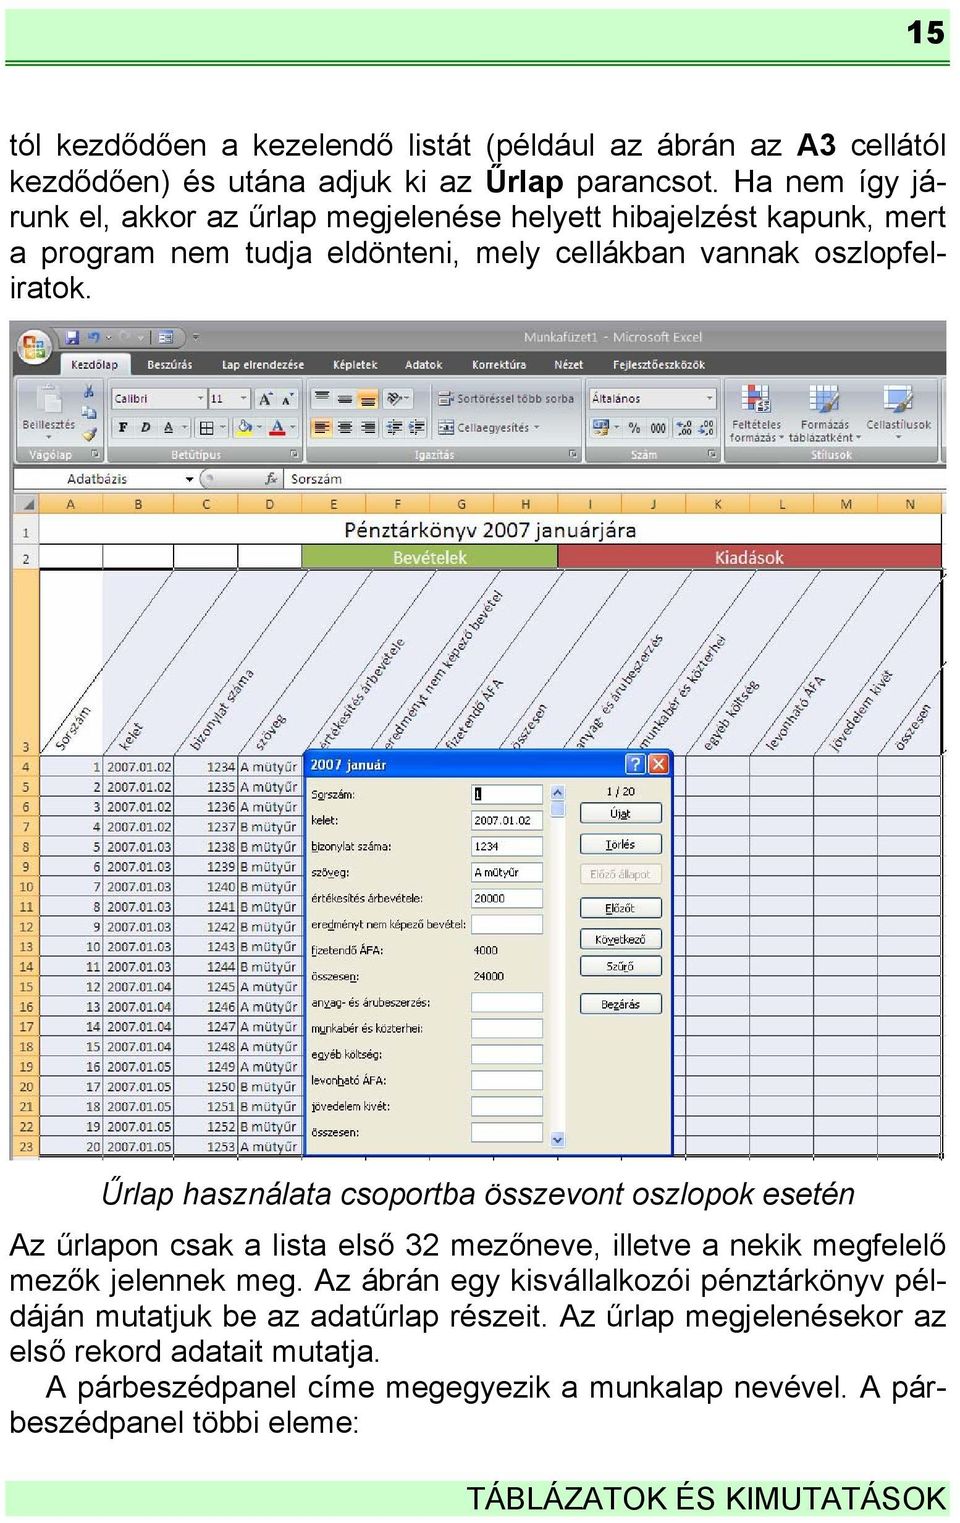Click Sortöréssel több sorba wrap text
The height and width of the screenshot is (1523, 960).
tap(506, 399)
